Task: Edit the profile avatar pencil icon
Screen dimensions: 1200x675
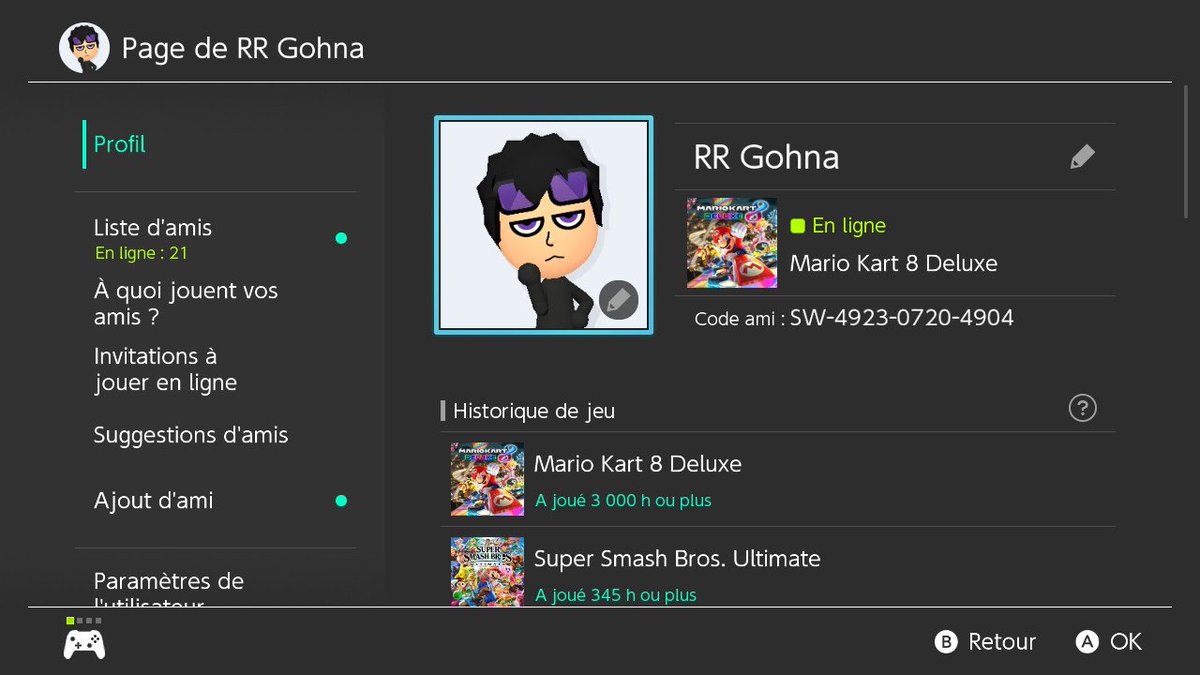Action: coord(619,299)
